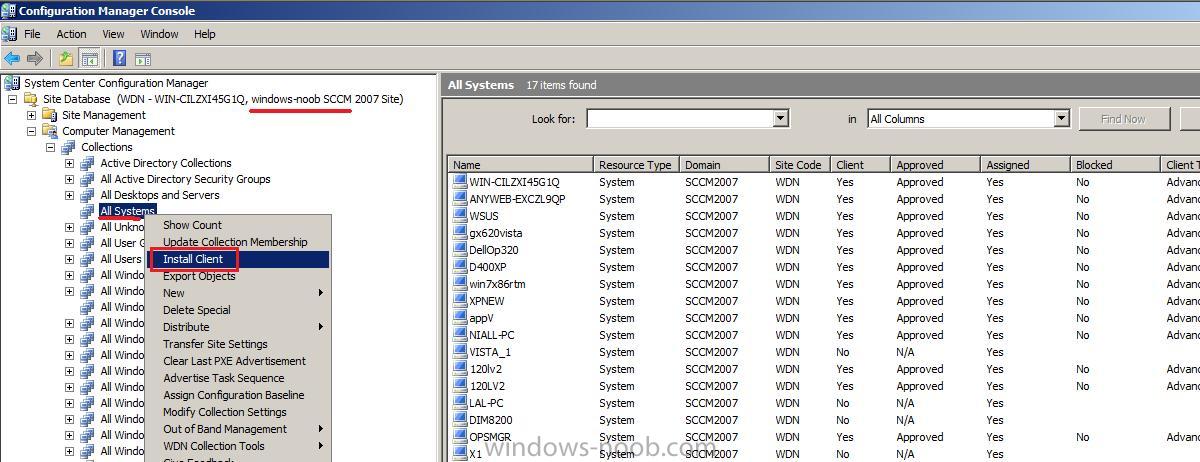Screen dimensions: 1200x462
Task: Choose Show Count from context menu
Action: click(239, 225)
